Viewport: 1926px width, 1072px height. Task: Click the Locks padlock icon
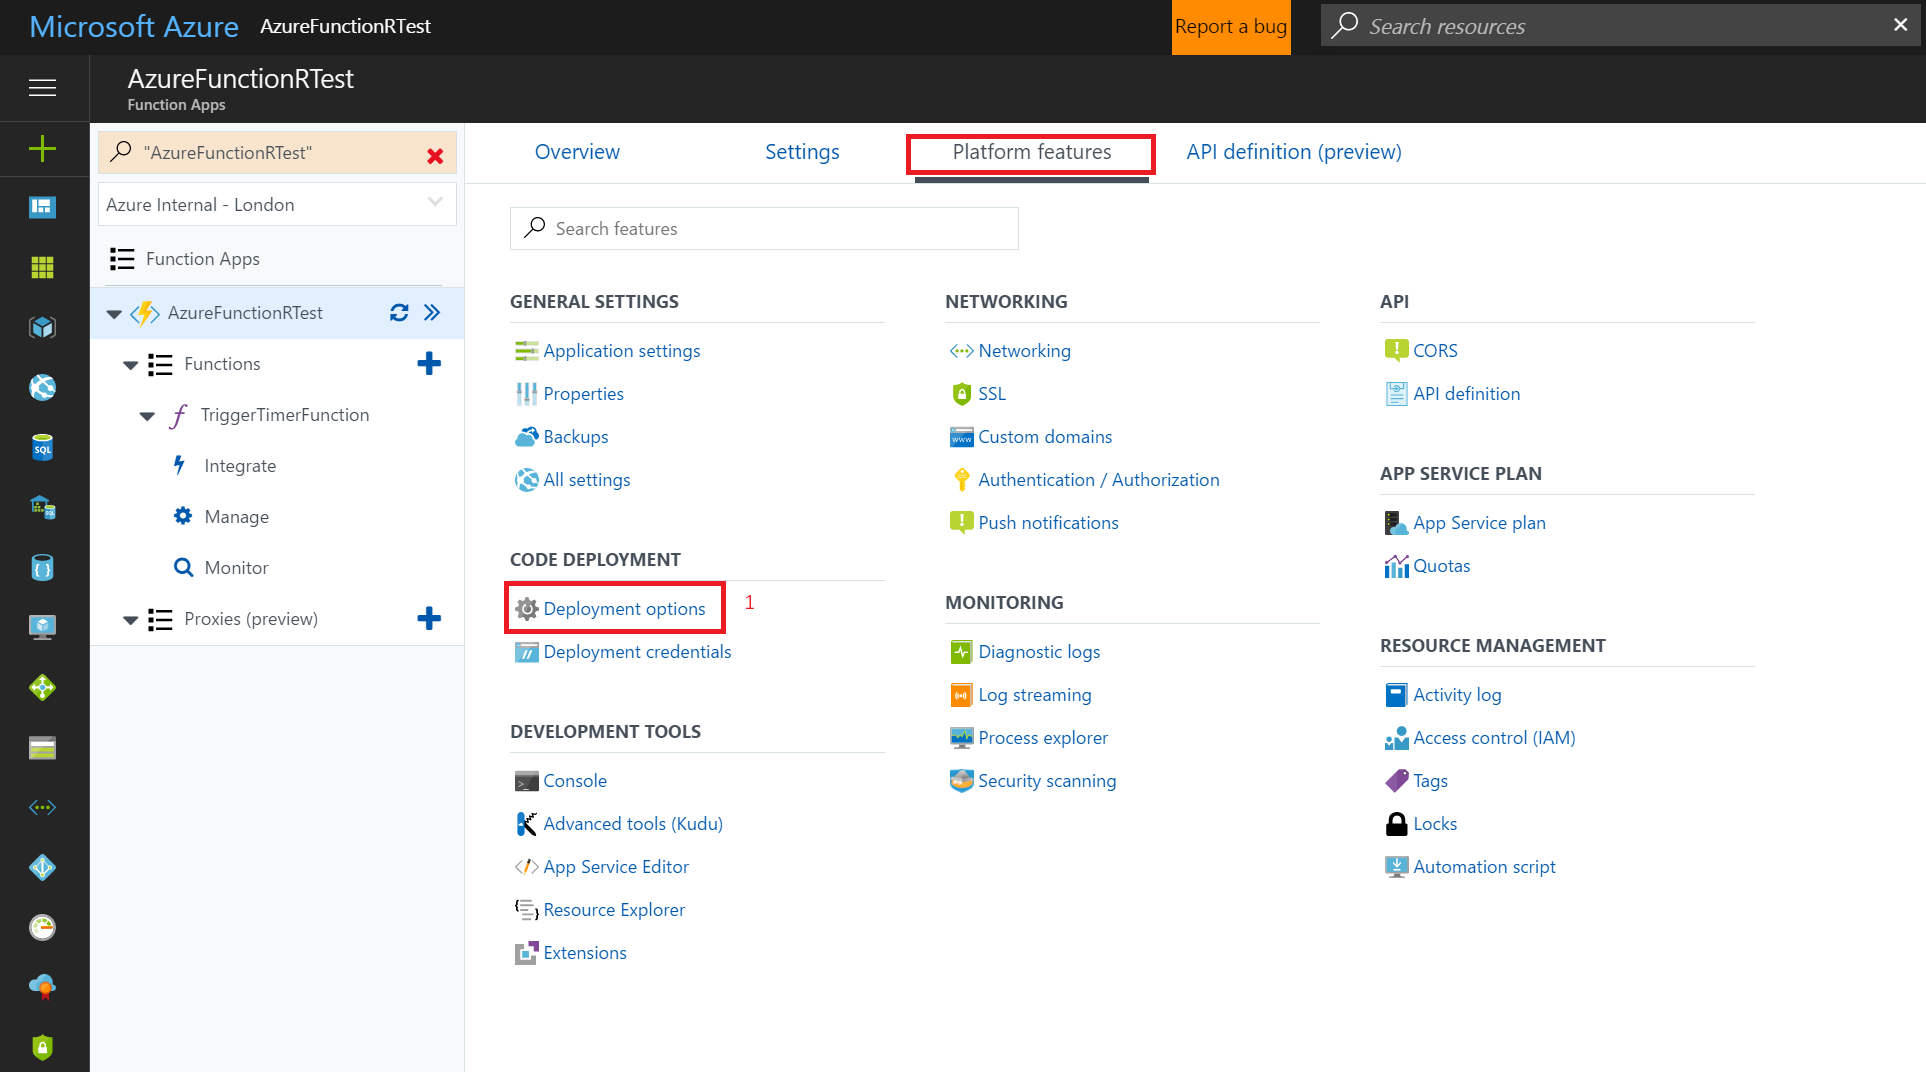coord(1396,824)
